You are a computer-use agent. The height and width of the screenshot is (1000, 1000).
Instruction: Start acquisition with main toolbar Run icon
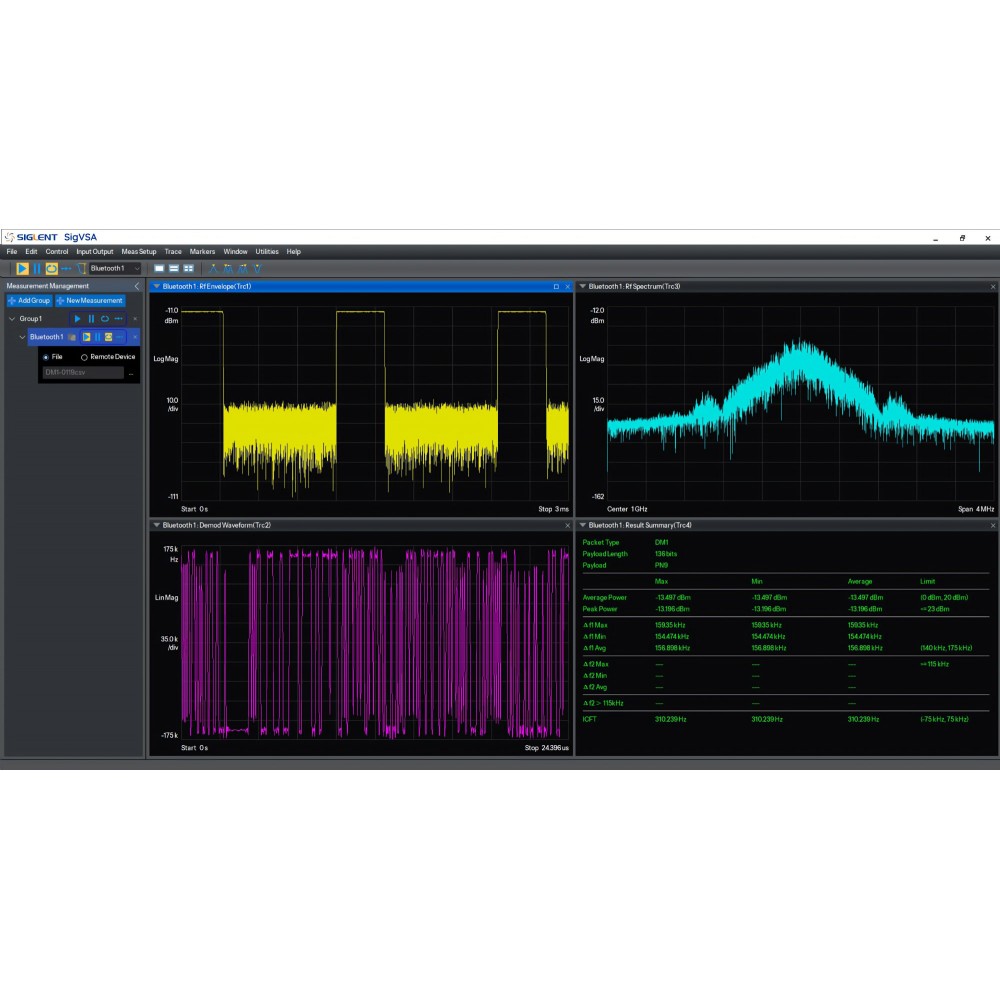(x=22, y=268)
